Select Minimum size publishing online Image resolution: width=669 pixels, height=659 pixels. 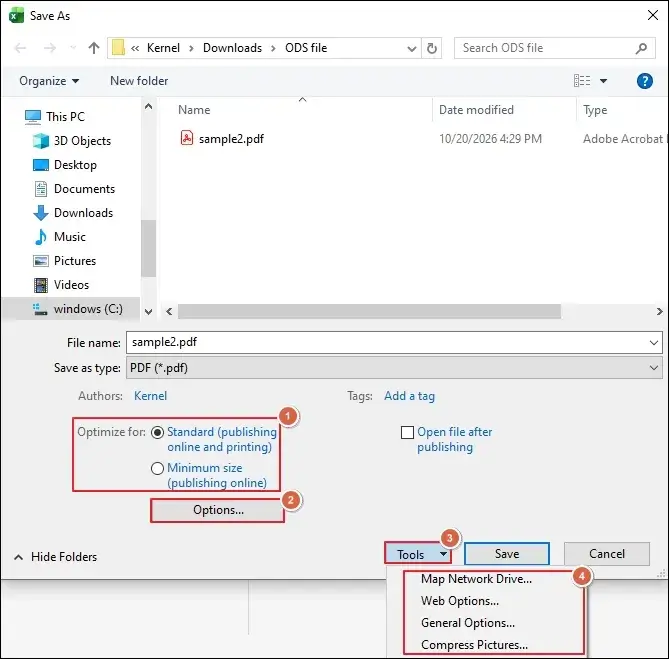pyautogui.click(x=157, y=468)
